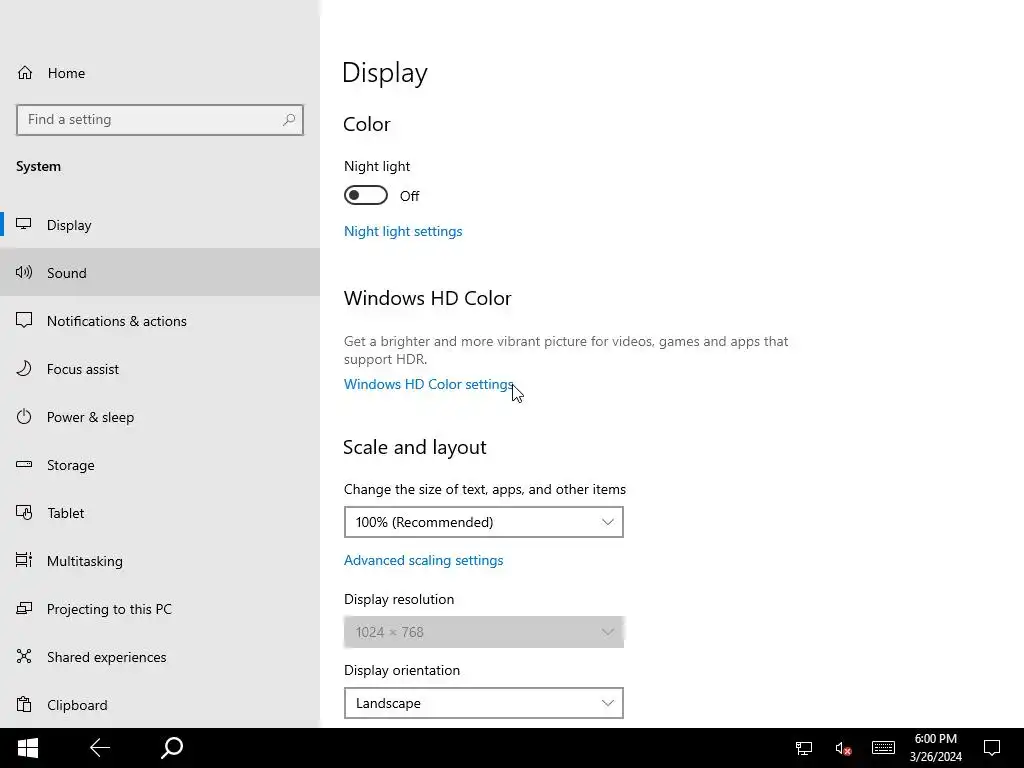Click the muted volume tray icon
Screen dimensions: 1024x768
coord(843,748)
